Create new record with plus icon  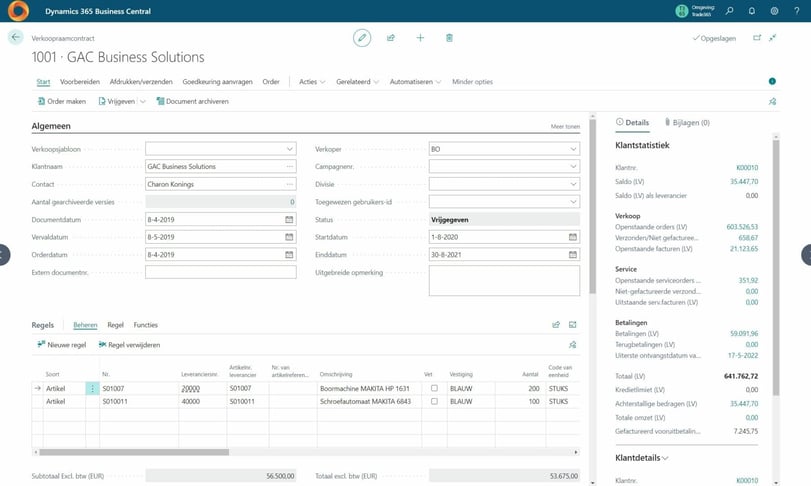point(420,38)
